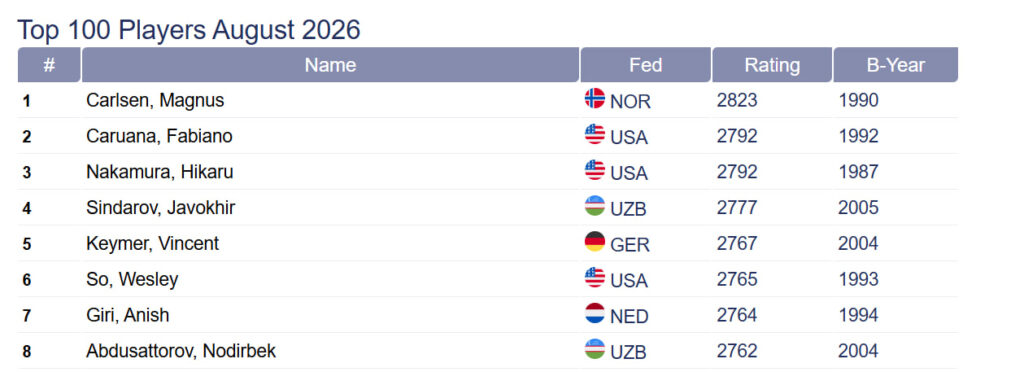Click Uzbekistan flag in Sindarov row
The width and height of the screenshot is (1024, 372).
click(x=594, y=206)
